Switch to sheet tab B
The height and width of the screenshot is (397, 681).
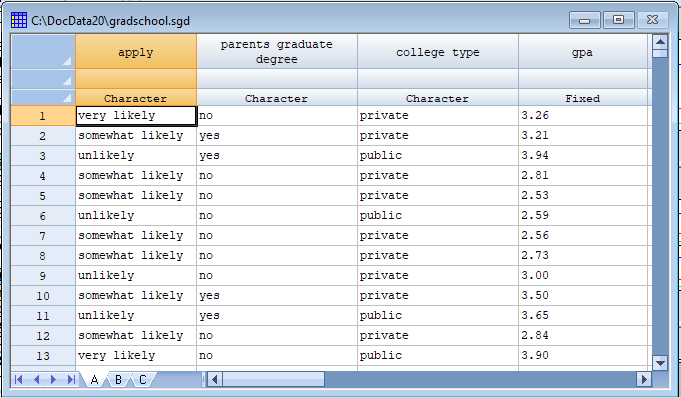(x=118, y=380)
